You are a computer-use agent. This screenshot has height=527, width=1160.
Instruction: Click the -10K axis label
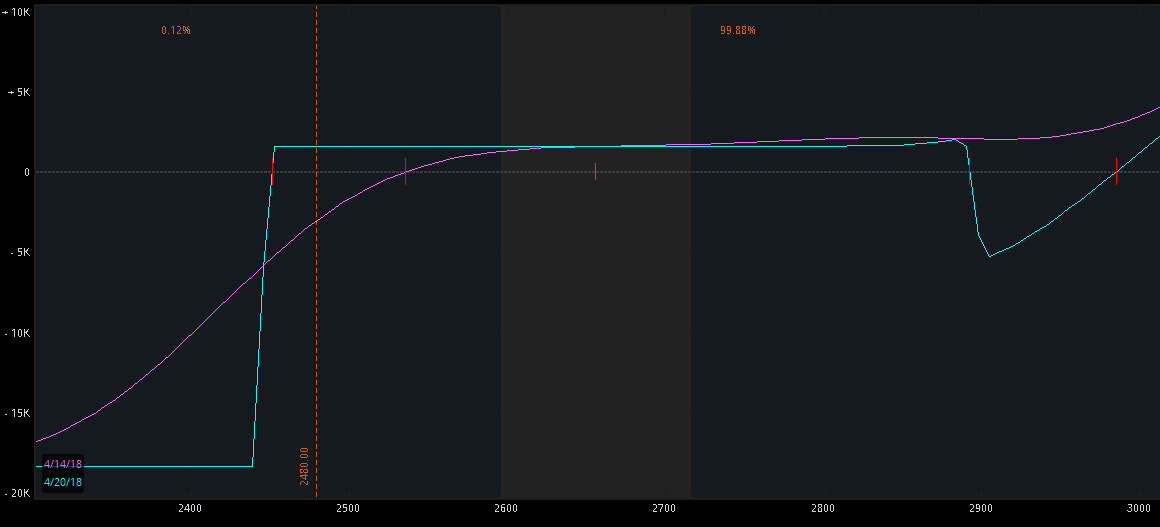point(16,333)
